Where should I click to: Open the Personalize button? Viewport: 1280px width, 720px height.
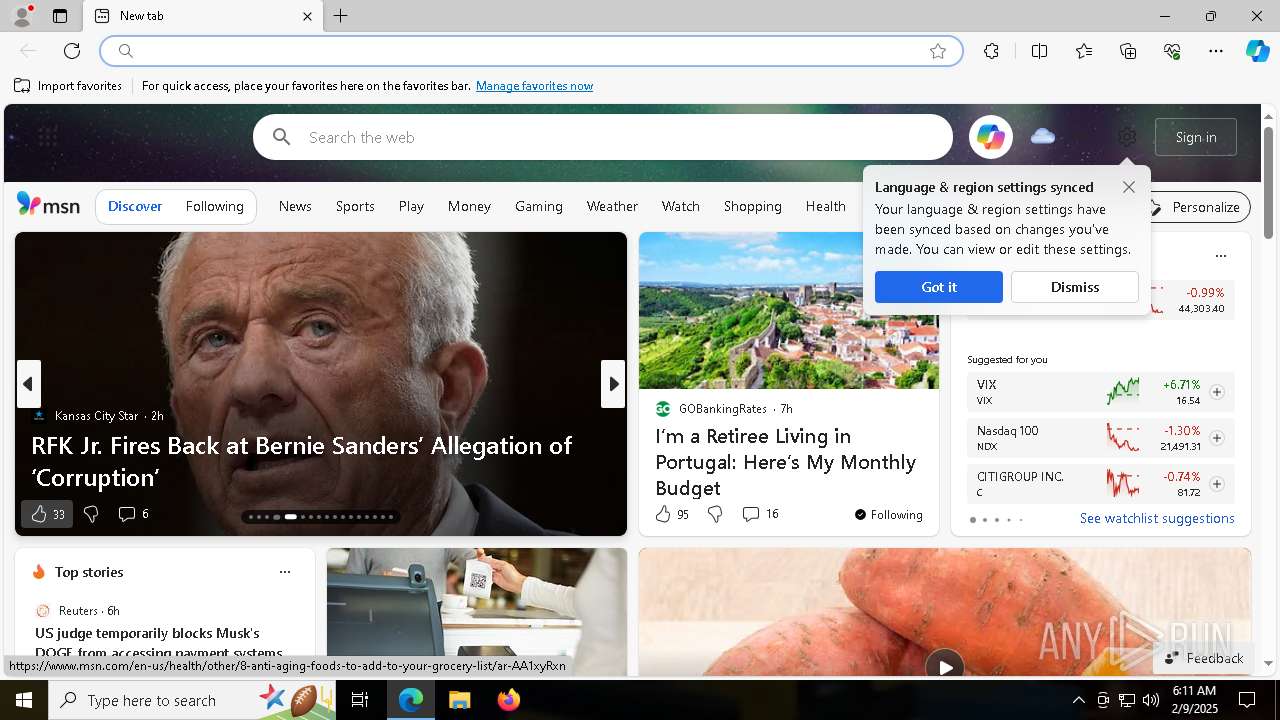[1195, 207]
